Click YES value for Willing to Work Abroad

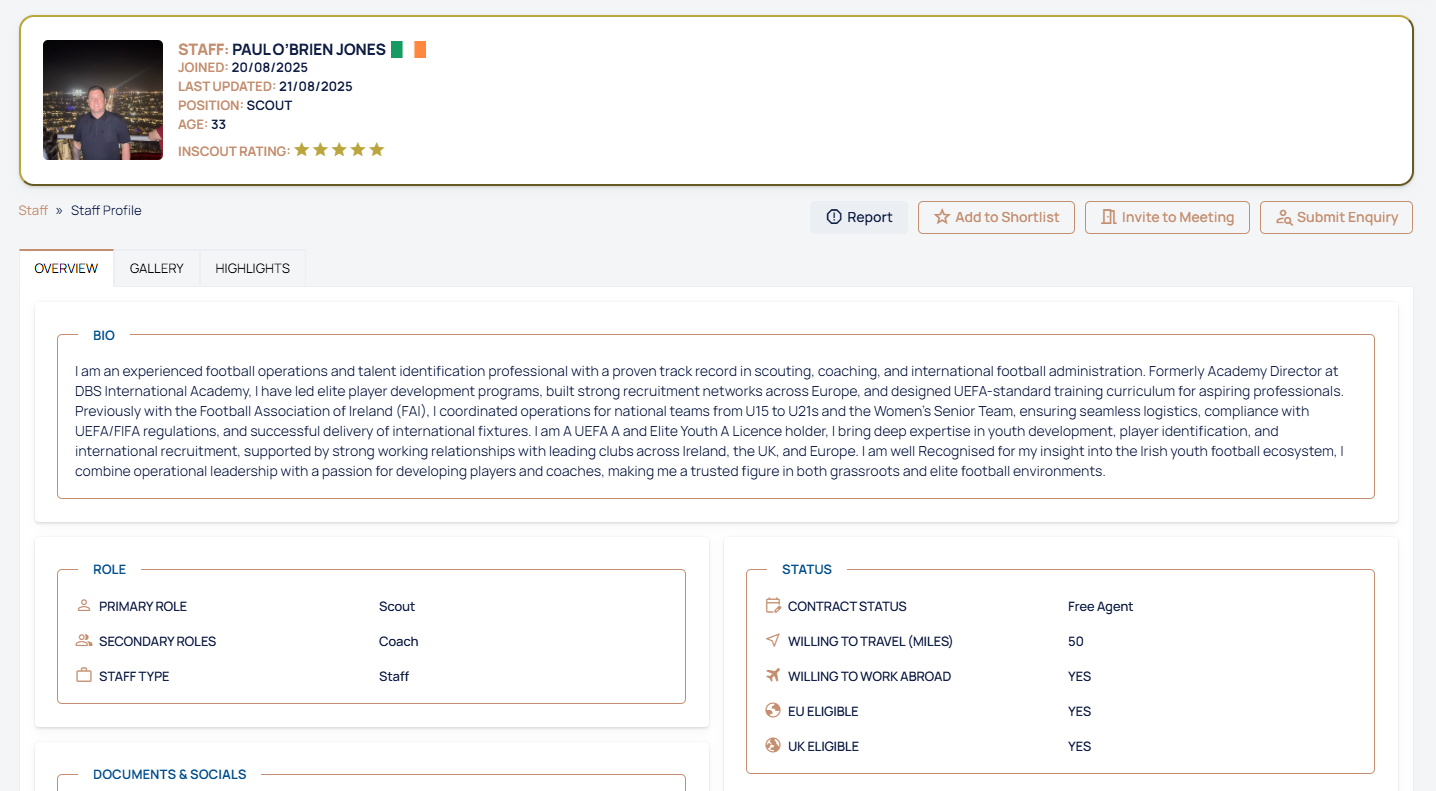tap(1079, 676)
